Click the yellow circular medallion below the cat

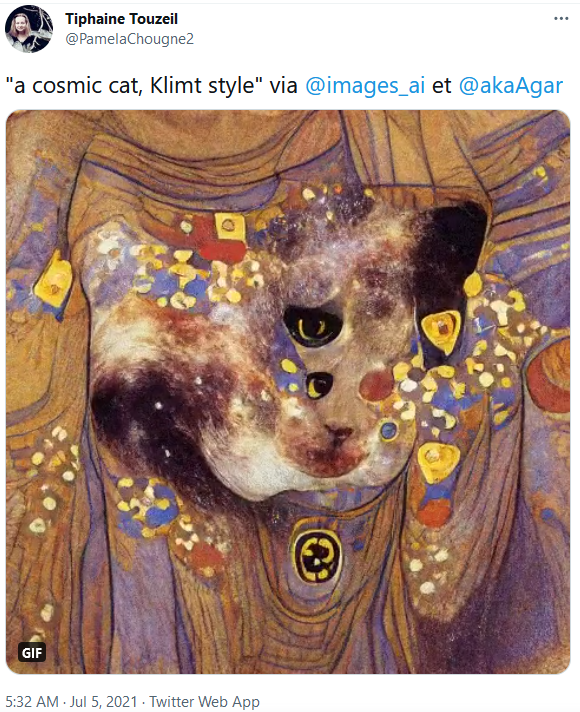pos(317,556)
